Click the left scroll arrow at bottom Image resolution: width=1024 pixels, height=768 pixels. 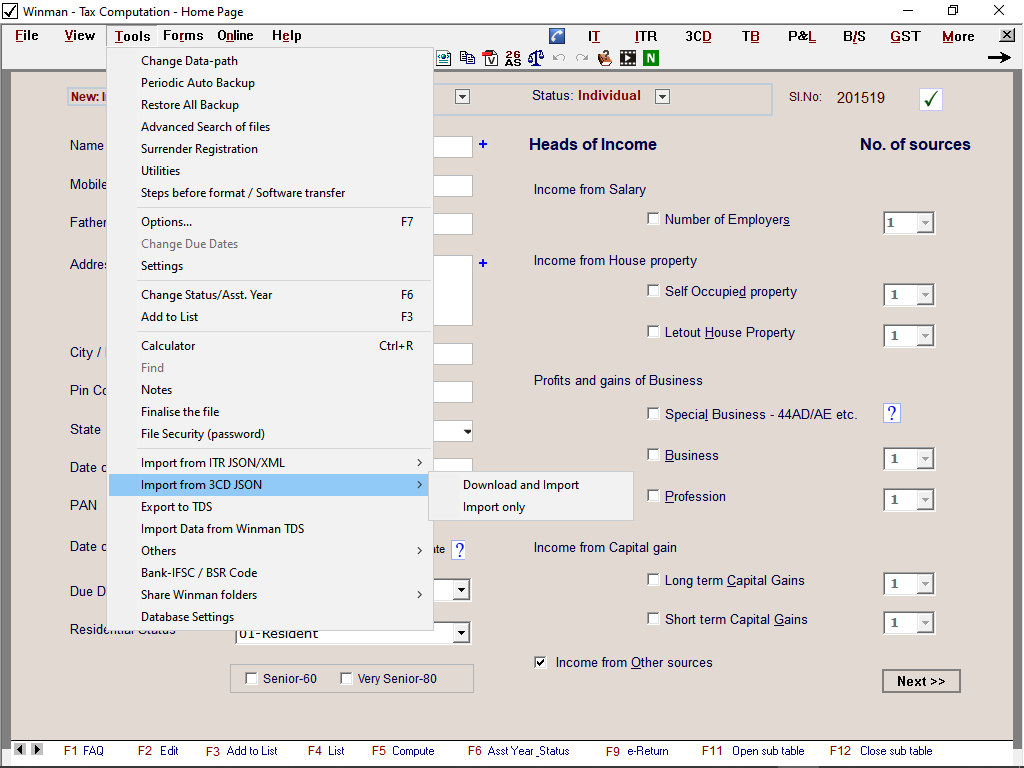[x=19, y=749]
